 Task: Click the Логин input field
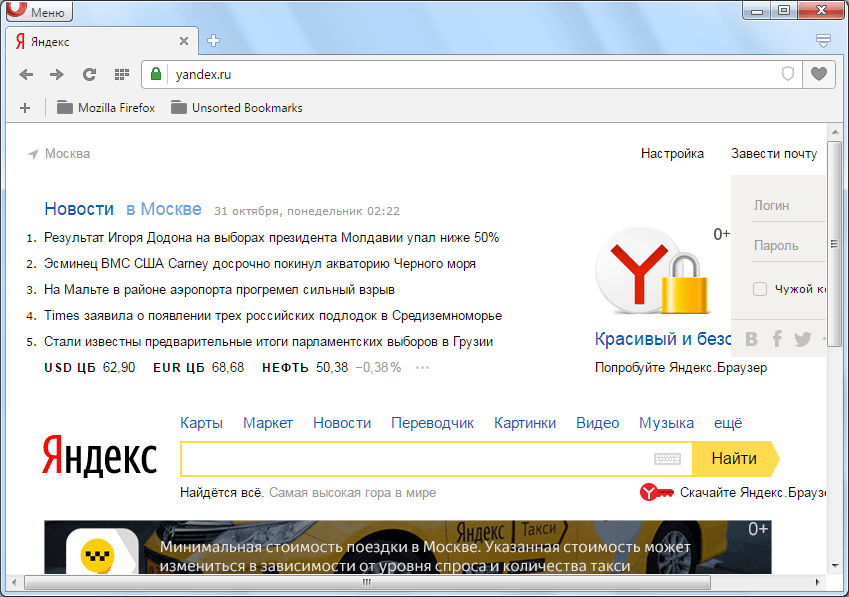(788, 206)
